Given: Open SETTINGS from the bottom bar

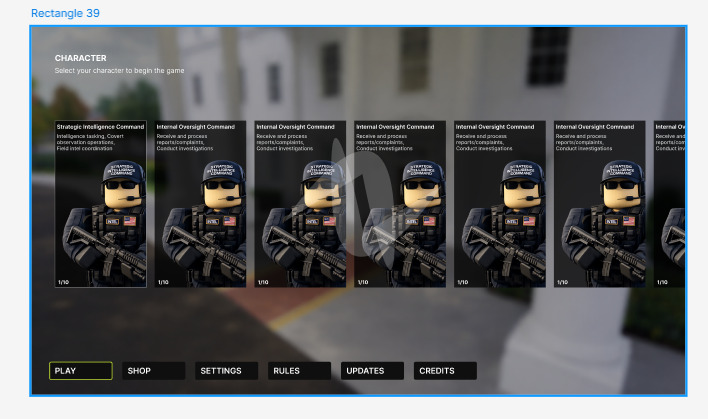Looking at the screenshot, I should pyautogui.click(x=226, y=371).
